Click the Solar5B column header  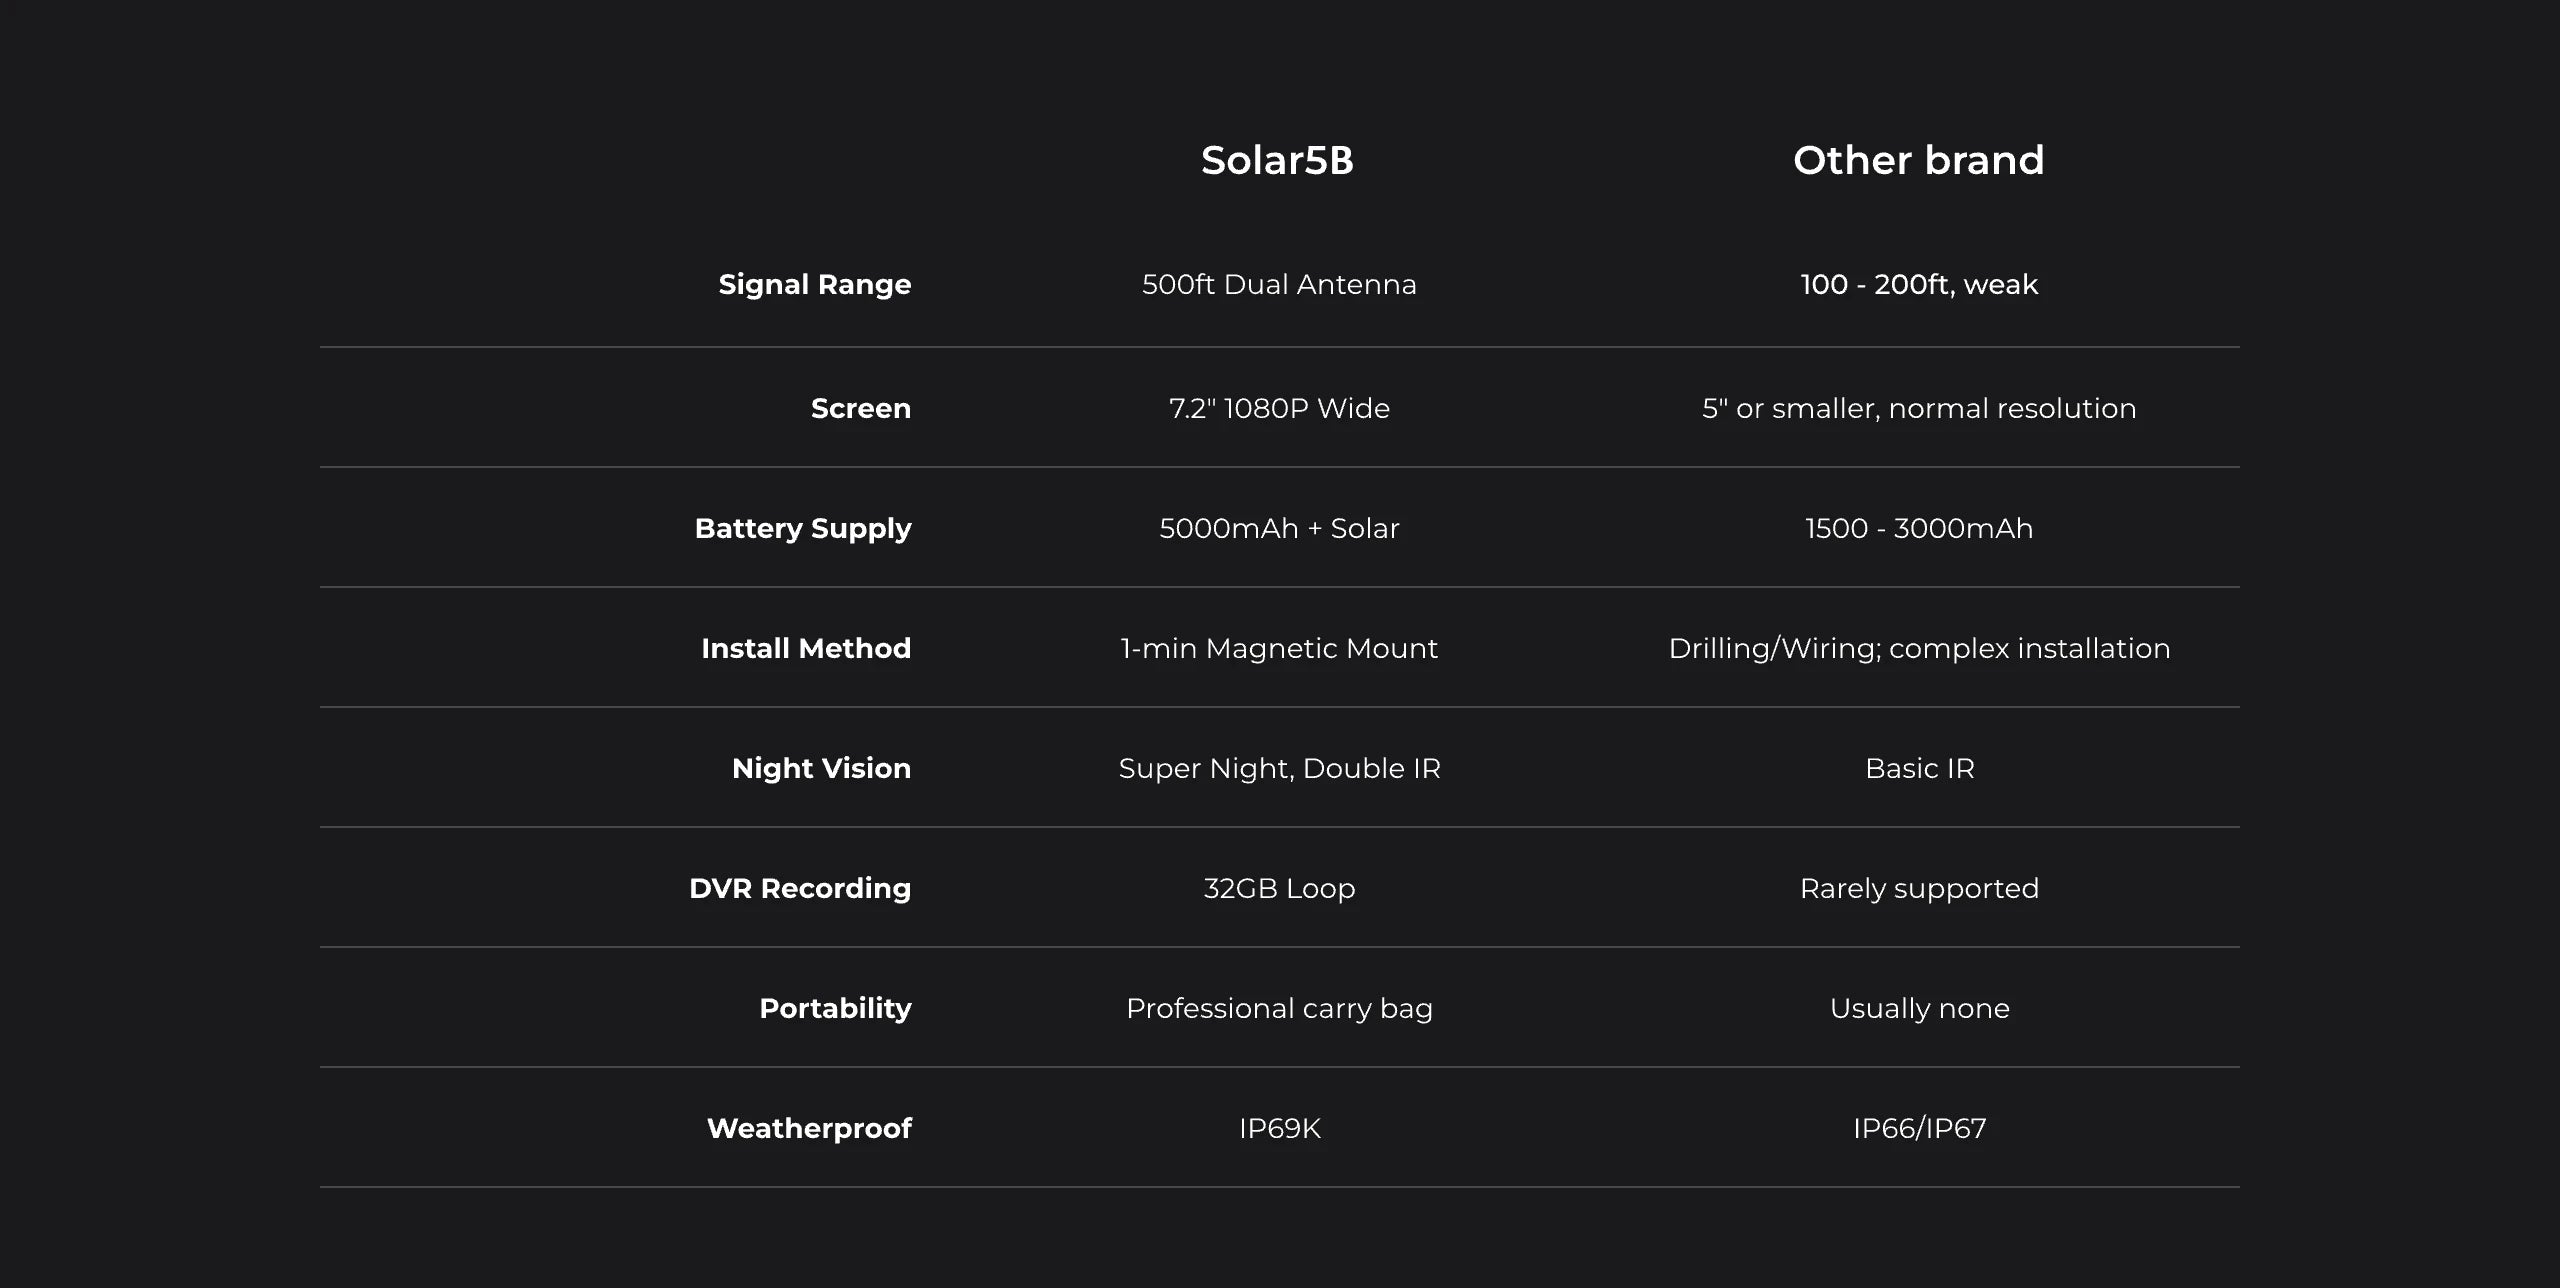1277,160
